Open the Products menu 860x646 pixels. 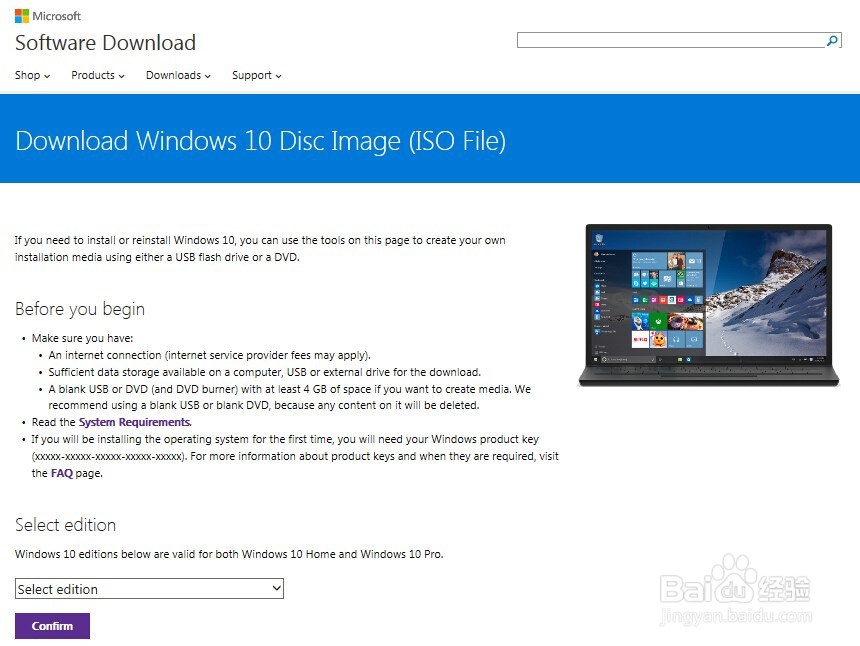point(98,75)
